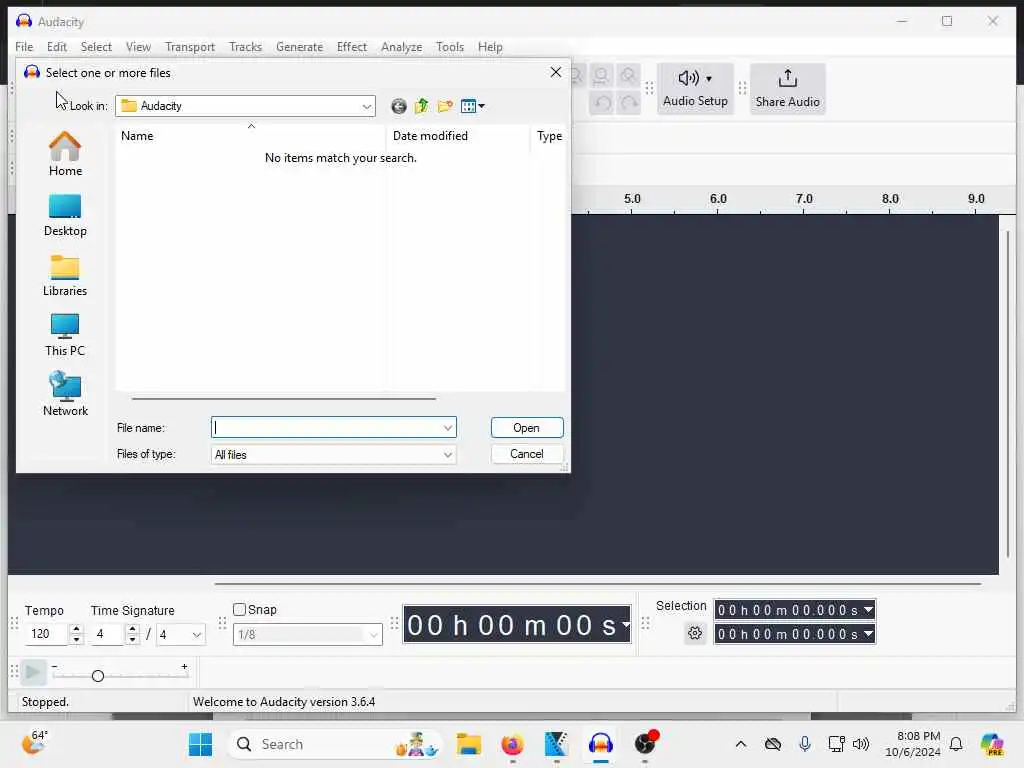Viewport: 1024px width, 768px height.
Task: Open This PC in places sidebar
Action: coord(65,335)
